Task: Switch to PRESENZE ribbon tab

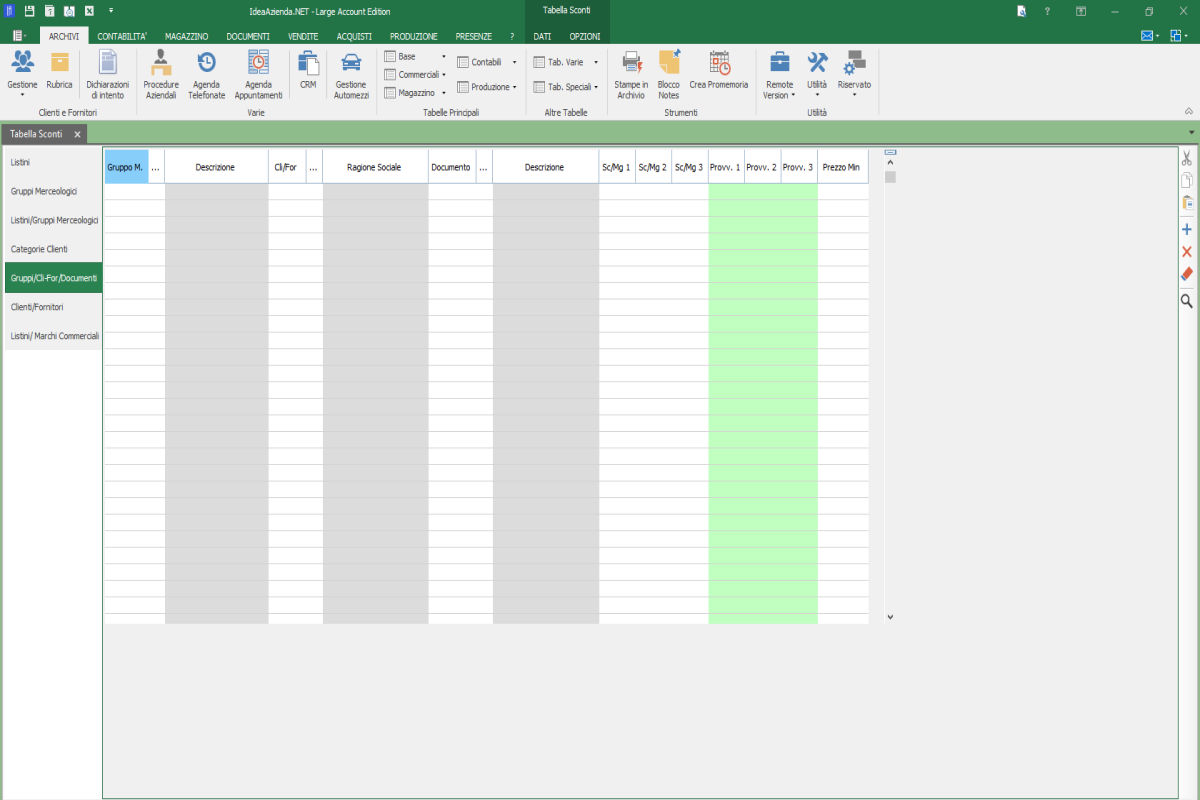Action: [473, 35]
